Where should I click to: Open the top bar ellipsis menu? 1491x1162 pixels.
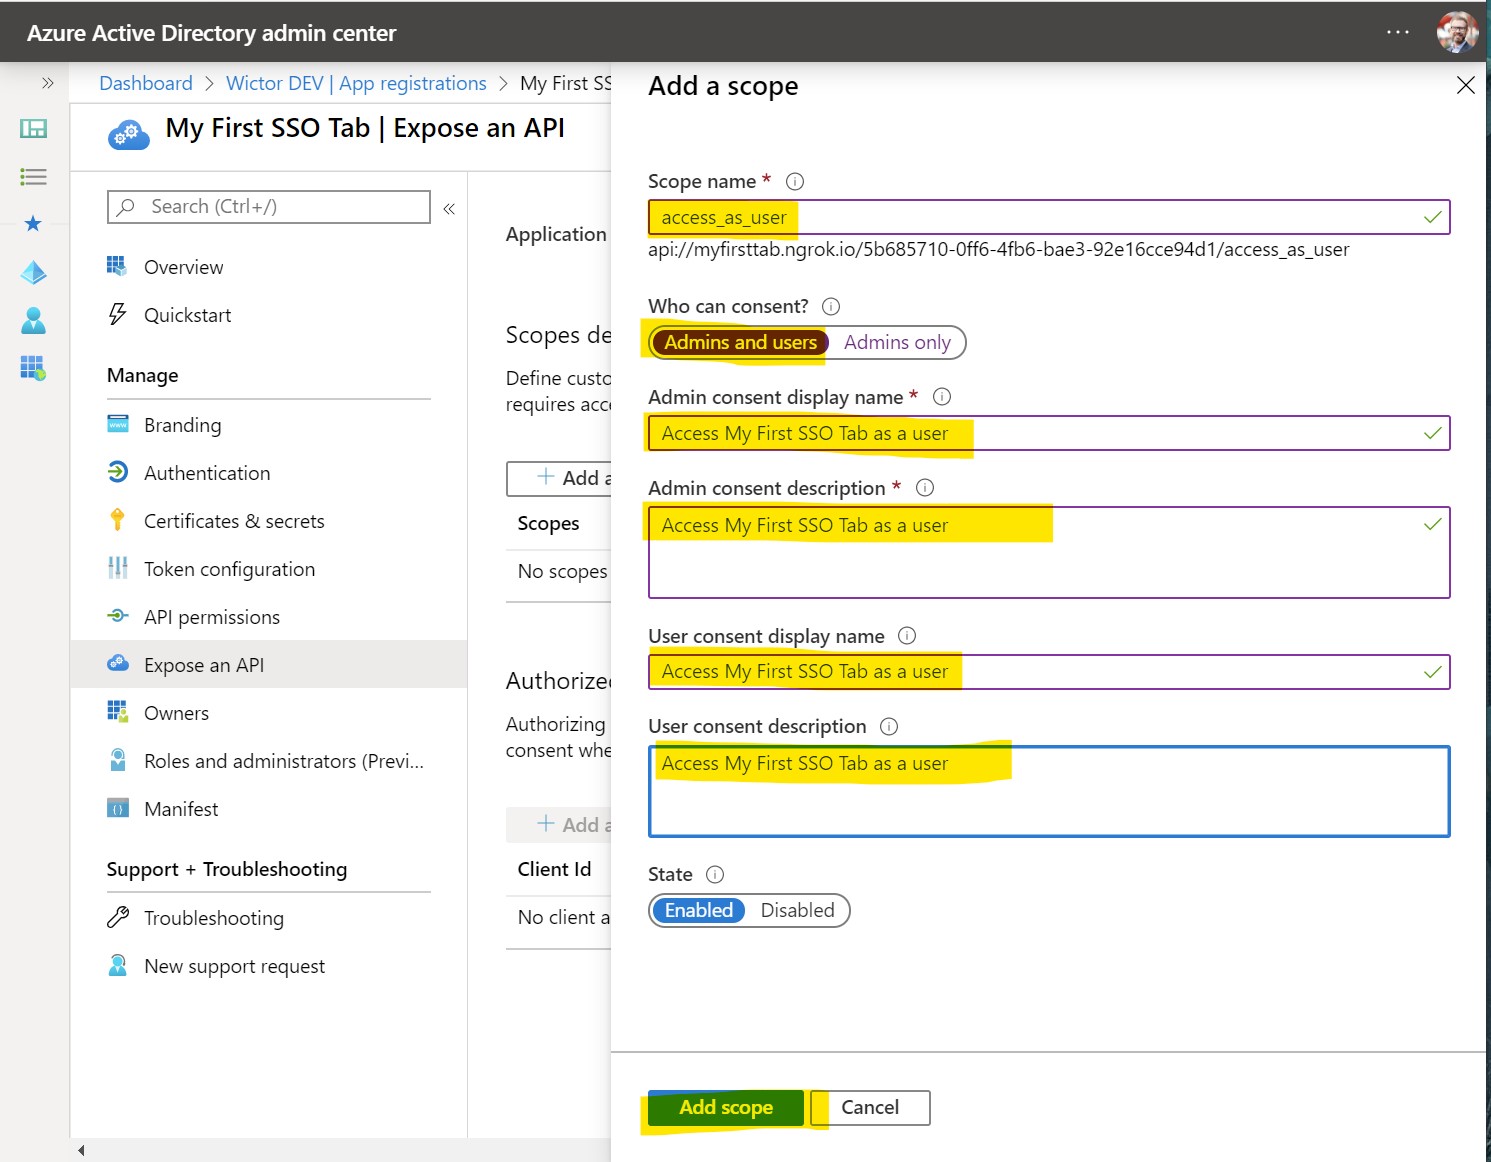1398,32
